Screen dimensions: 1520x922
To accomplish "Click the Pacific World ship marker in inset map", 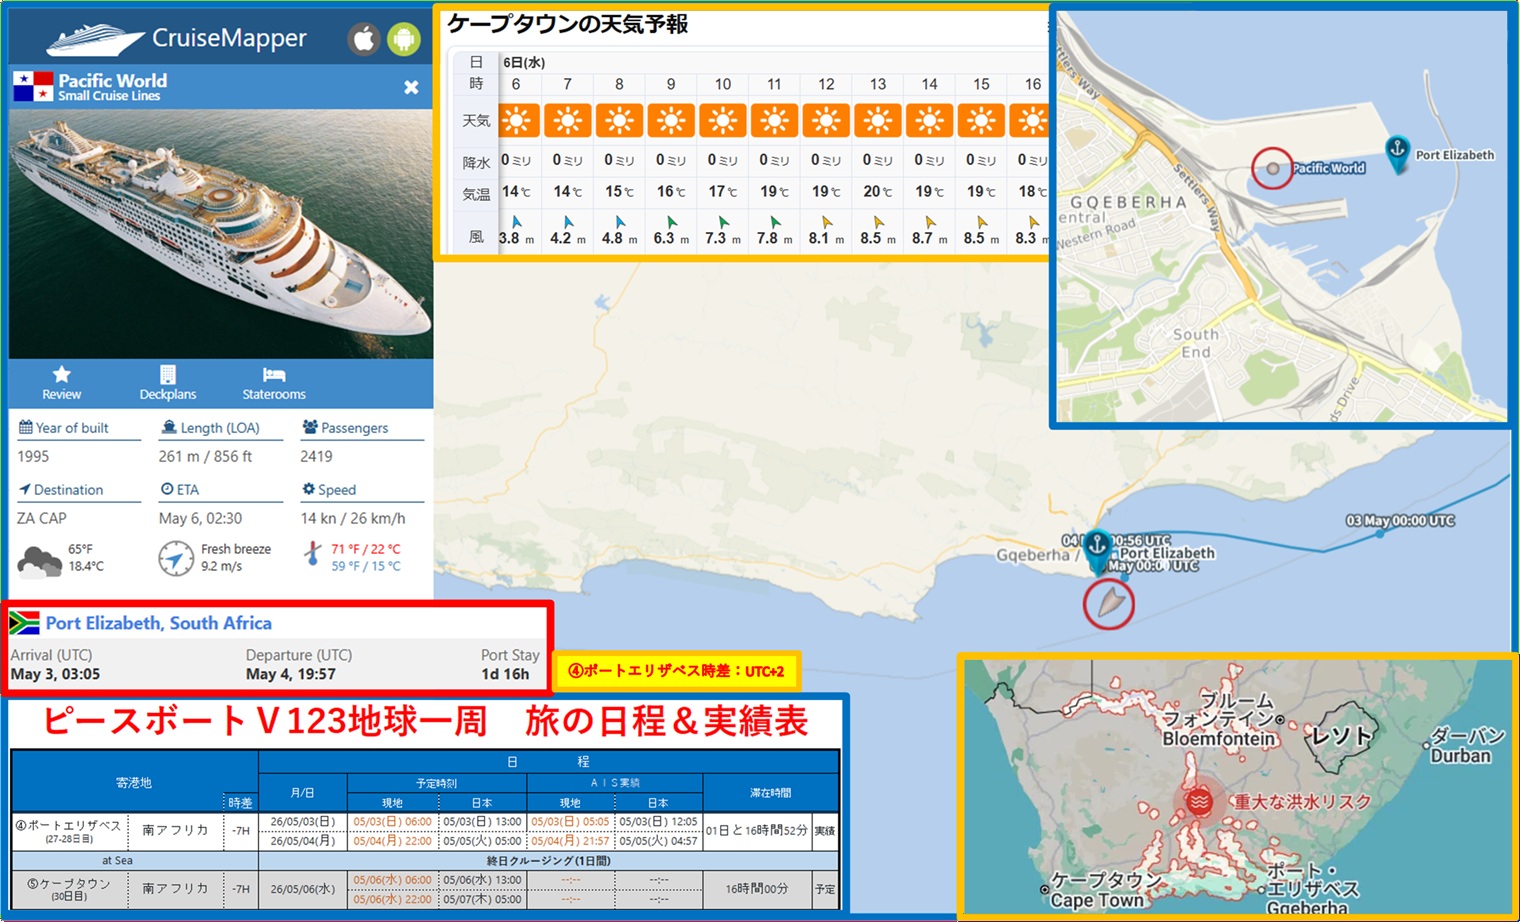I will click(x=1272, y=168).
